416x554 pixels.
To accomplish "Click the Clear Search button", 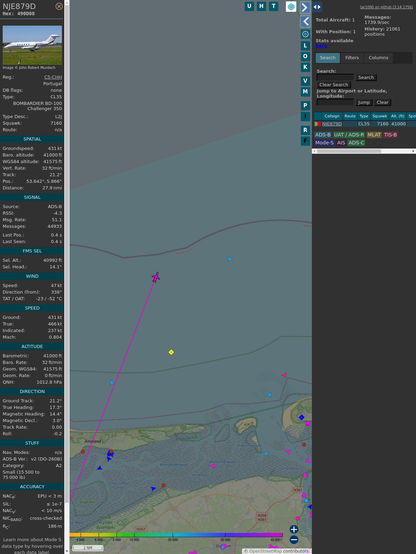I will [334, 85].
